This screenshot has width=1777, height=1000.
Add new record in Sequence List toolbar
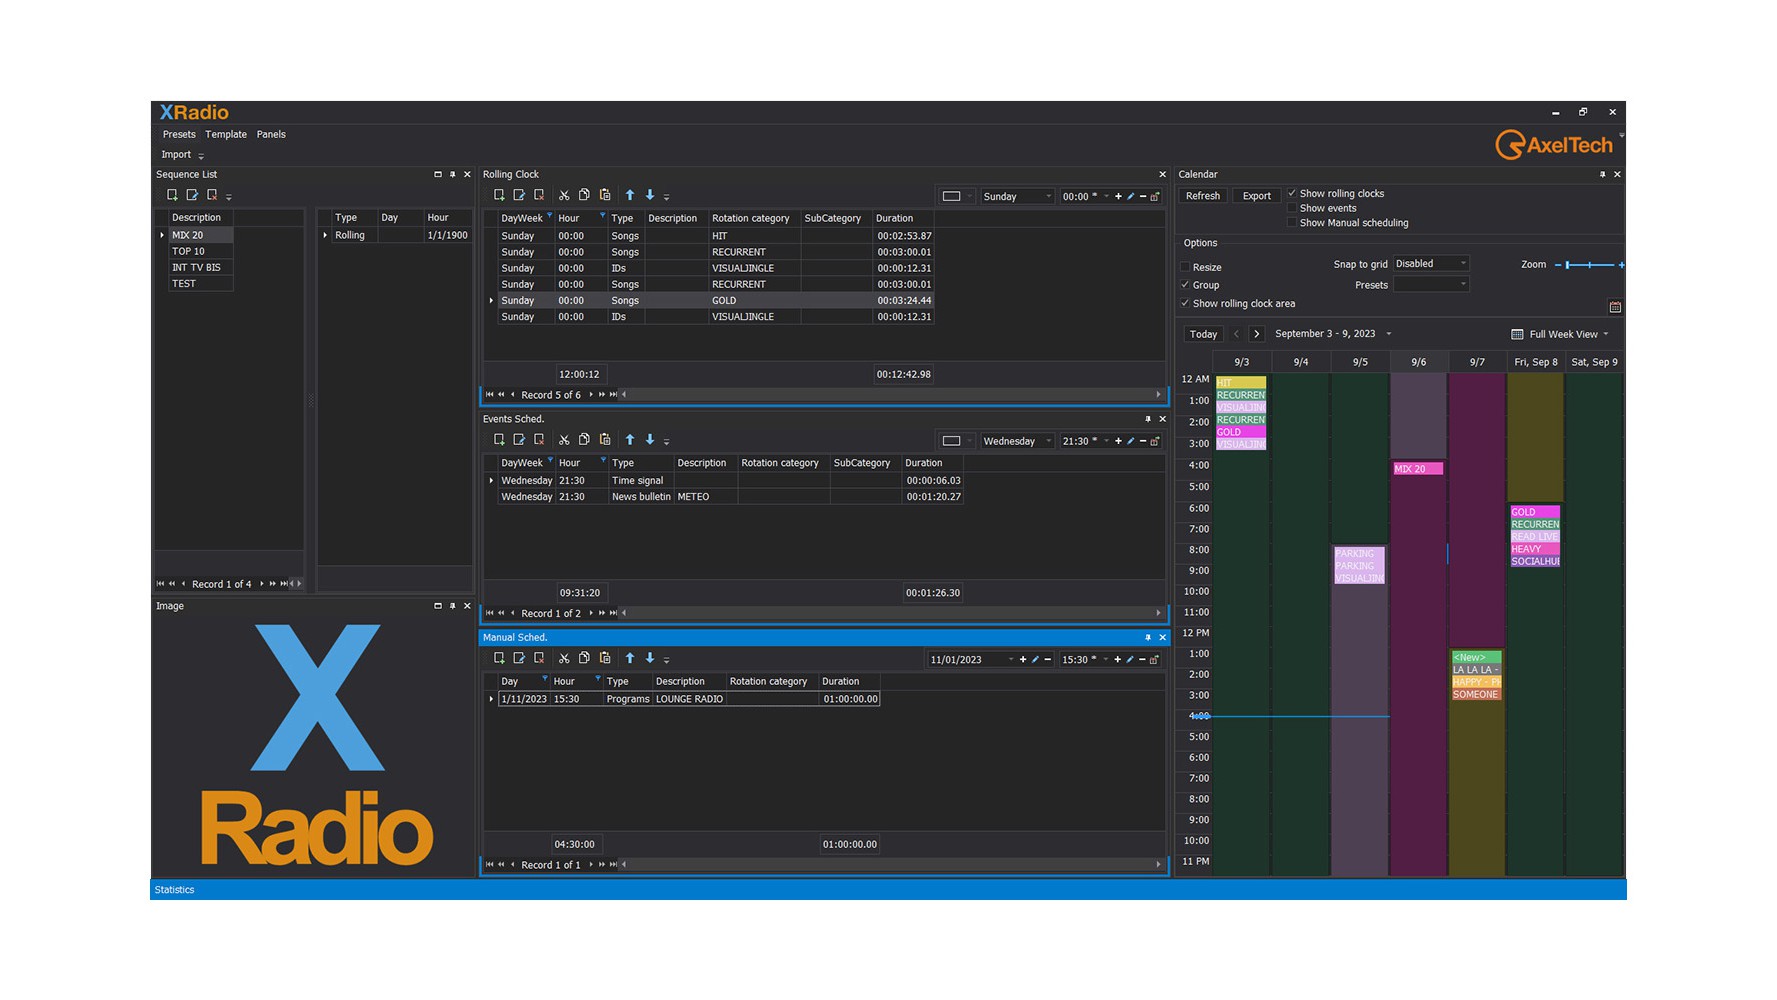[x=172, y=196]
